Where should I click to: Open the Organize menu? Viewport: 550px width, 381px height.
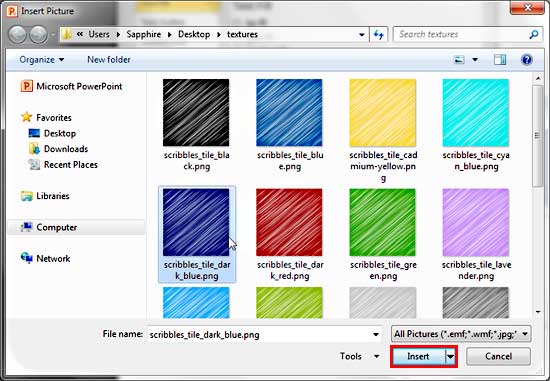42,60
